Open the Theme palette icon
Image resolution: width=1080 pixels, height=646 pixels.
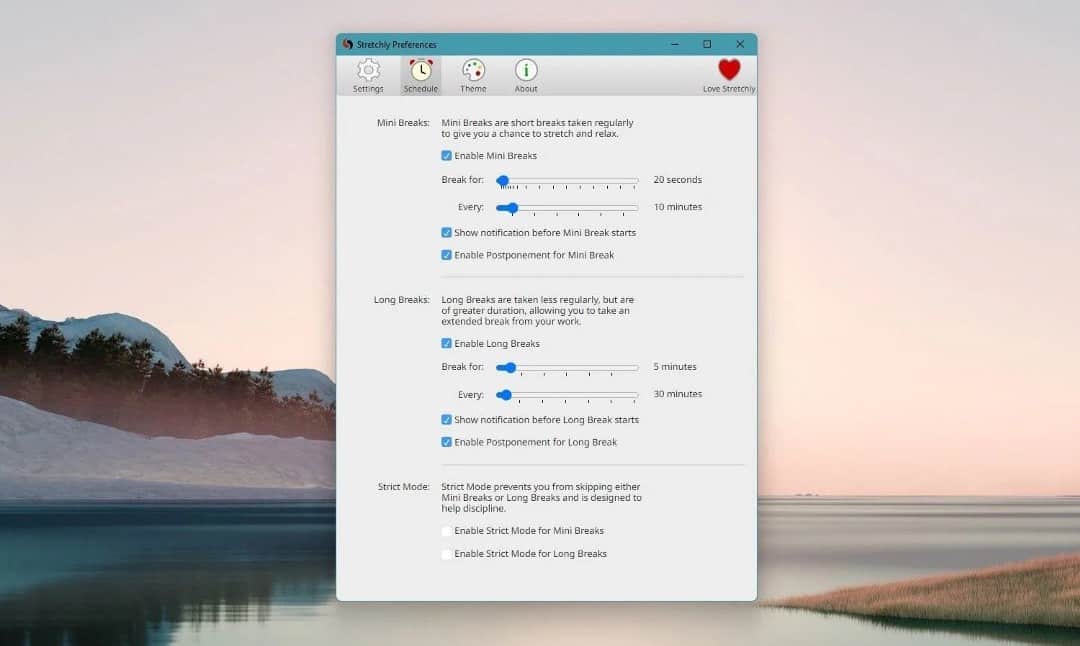pyautogui.click(x=473, y=71)
